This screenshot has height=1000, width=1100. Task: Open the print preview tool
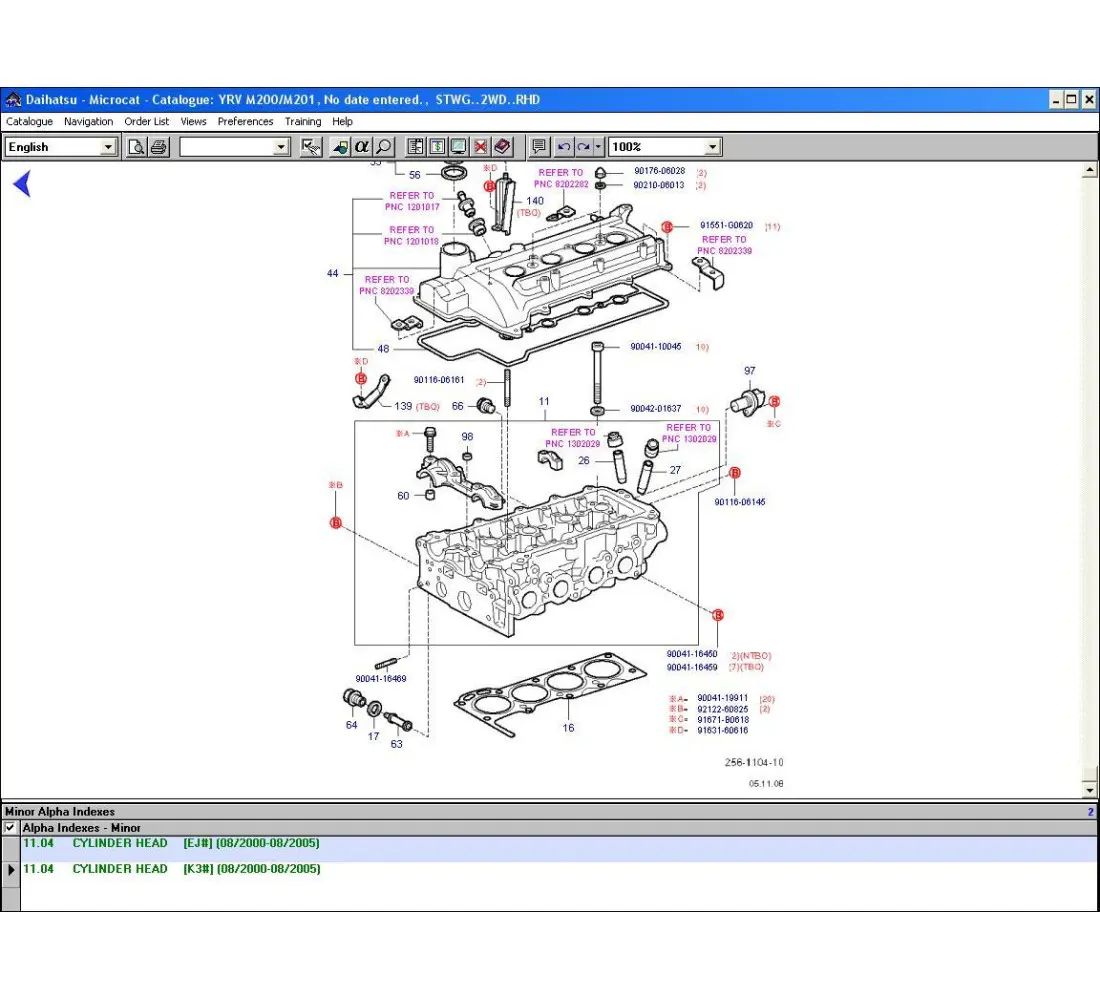[x=136, y=147]
